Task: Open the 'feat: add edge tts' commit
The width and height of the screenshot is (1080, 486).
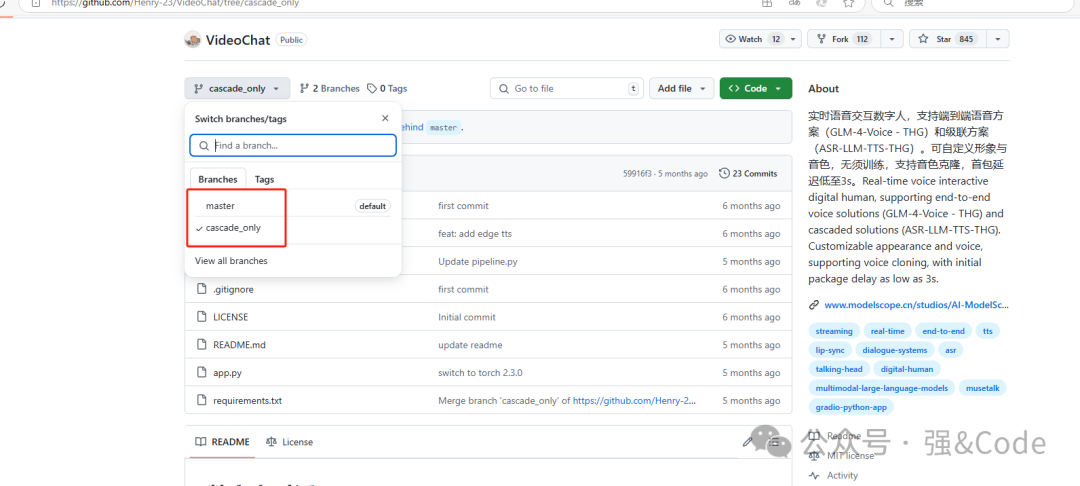Action: [475, 234]
